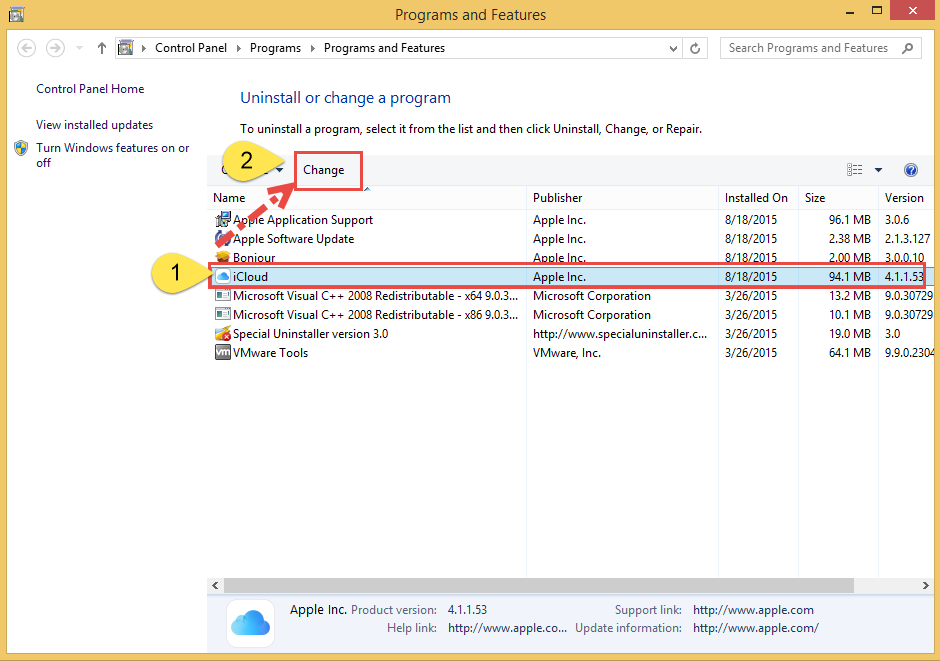The height and width of the screenshot is (661, 940).
Task: Click the VMware, Inc. publisher cell
Action: [x=567, y=353]
